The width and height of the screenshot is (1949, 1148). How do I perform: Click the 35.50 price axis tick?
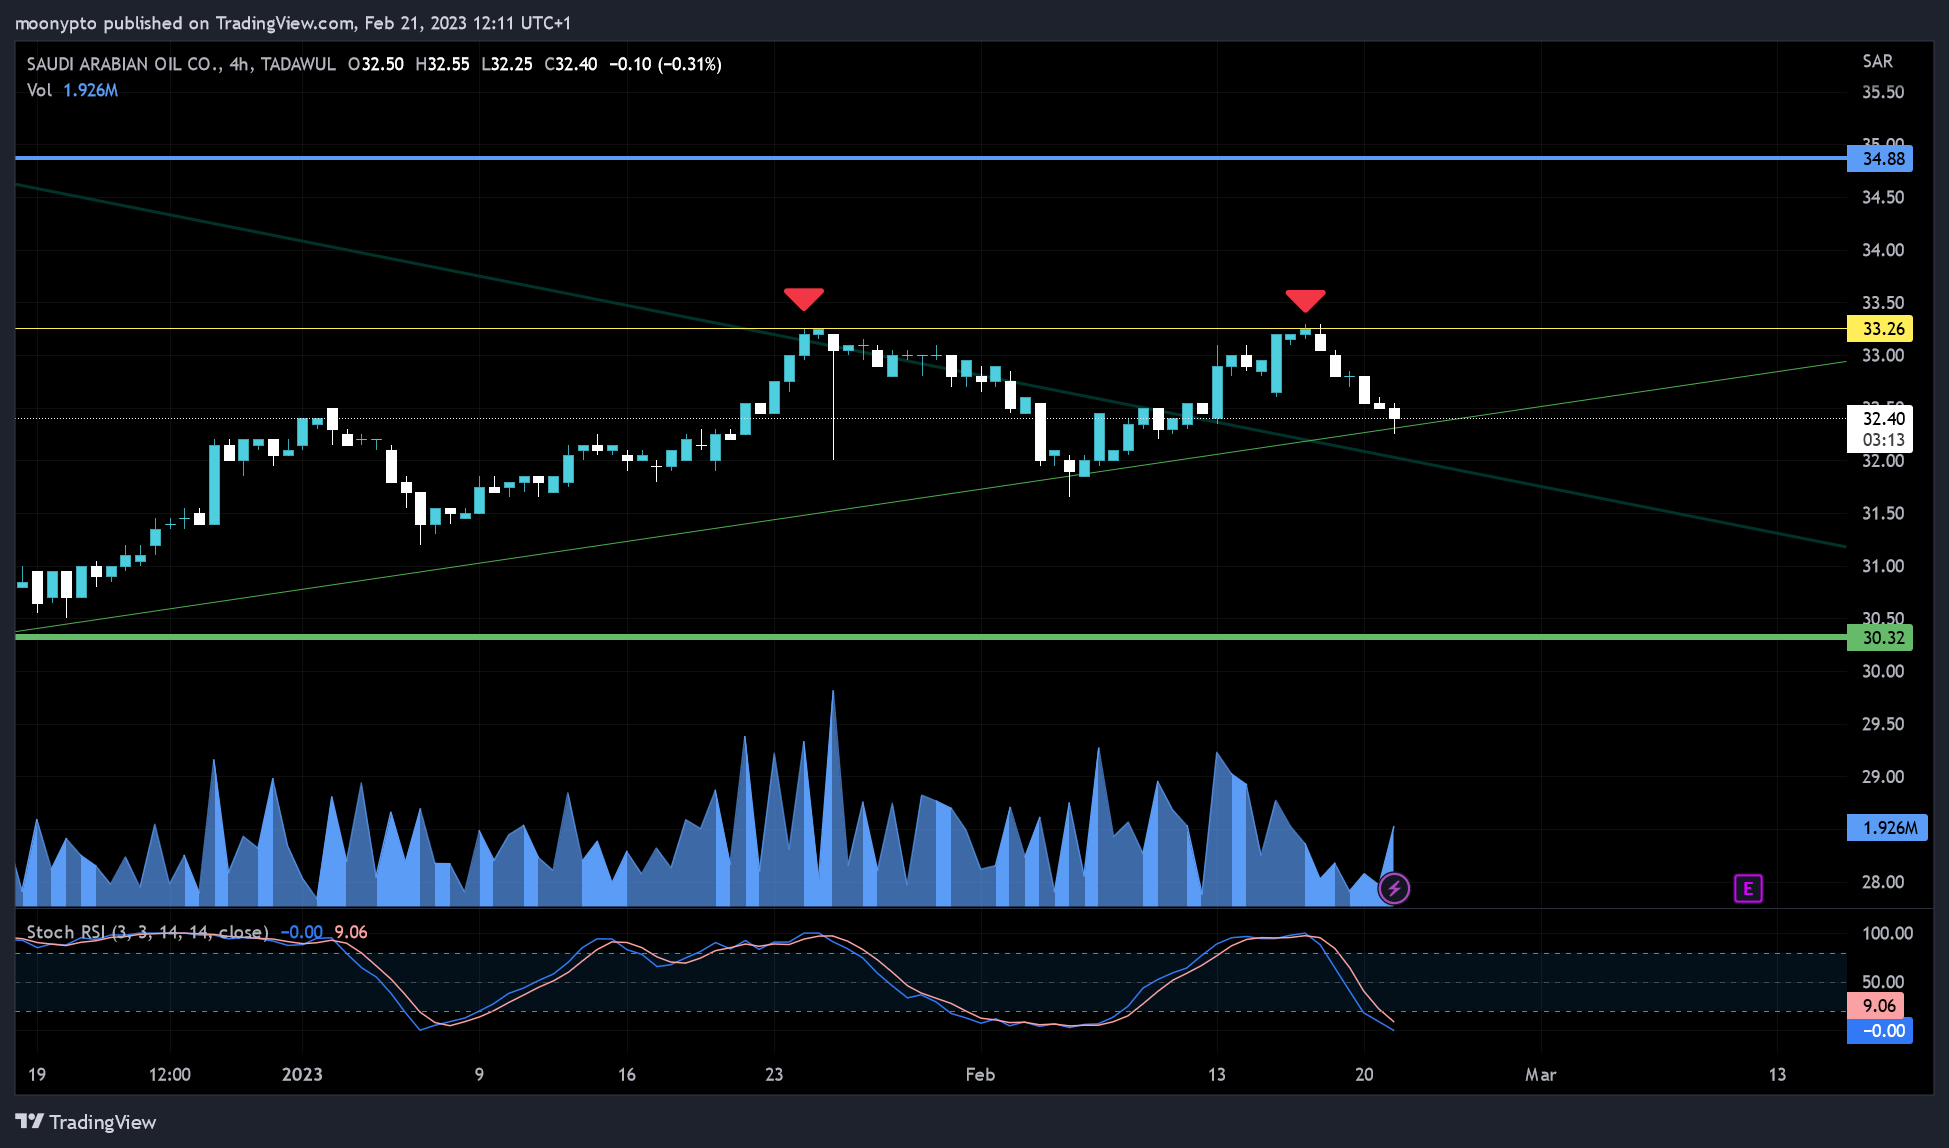tap(1882, 92)
